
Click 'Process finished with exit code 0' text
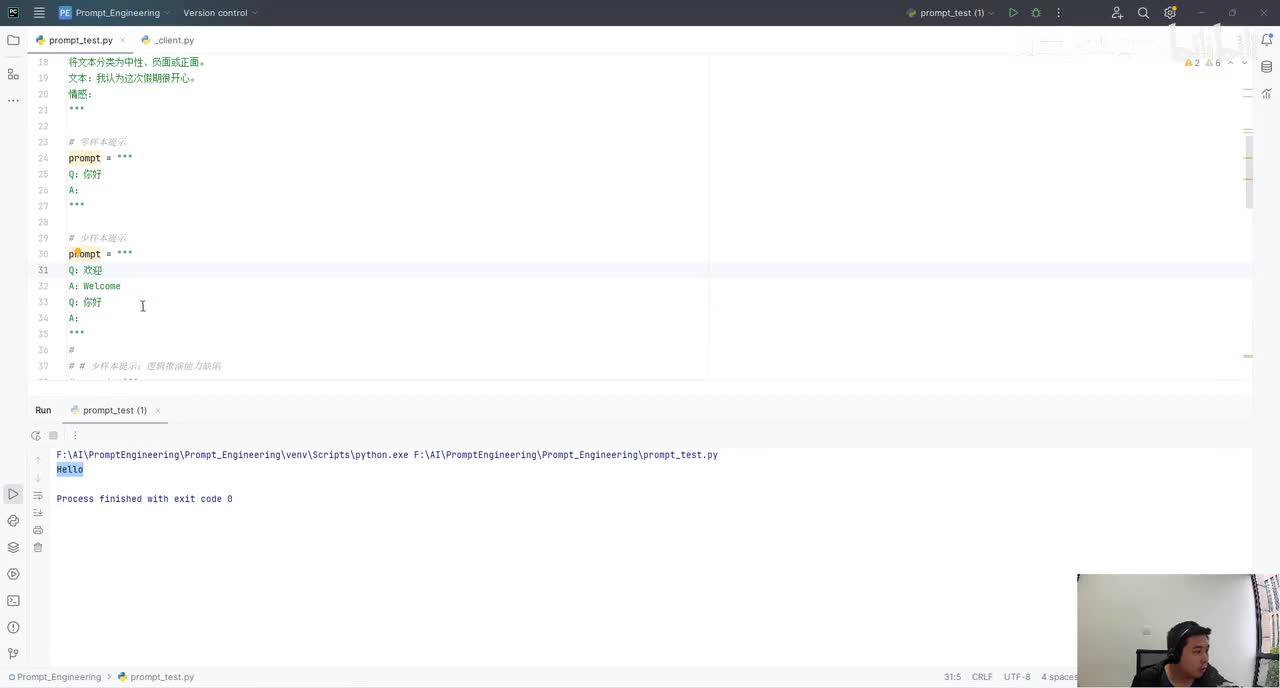tap(144, 499)
